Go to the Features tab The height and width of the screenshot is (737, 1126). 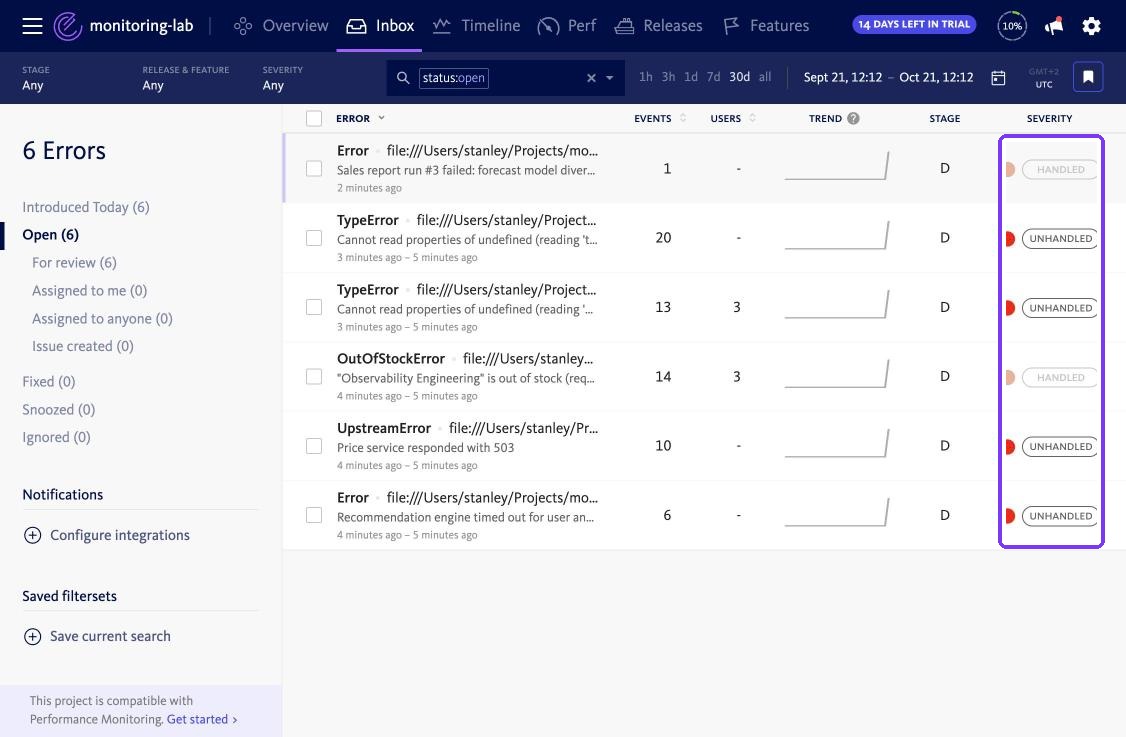pos(766,26)
